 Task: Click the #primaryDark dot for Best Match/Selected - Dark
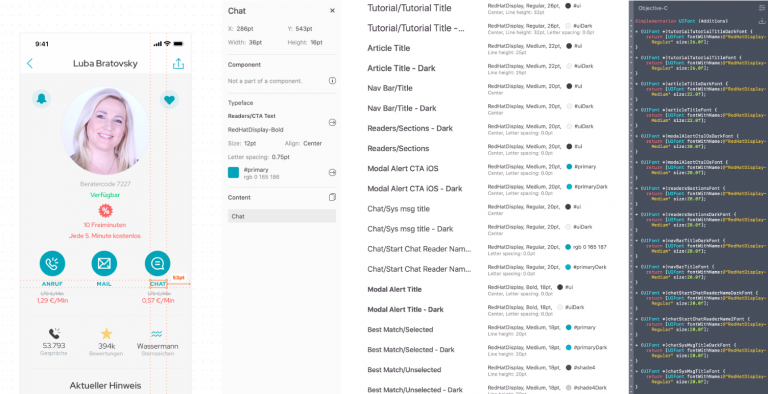[x=569, y=347]
